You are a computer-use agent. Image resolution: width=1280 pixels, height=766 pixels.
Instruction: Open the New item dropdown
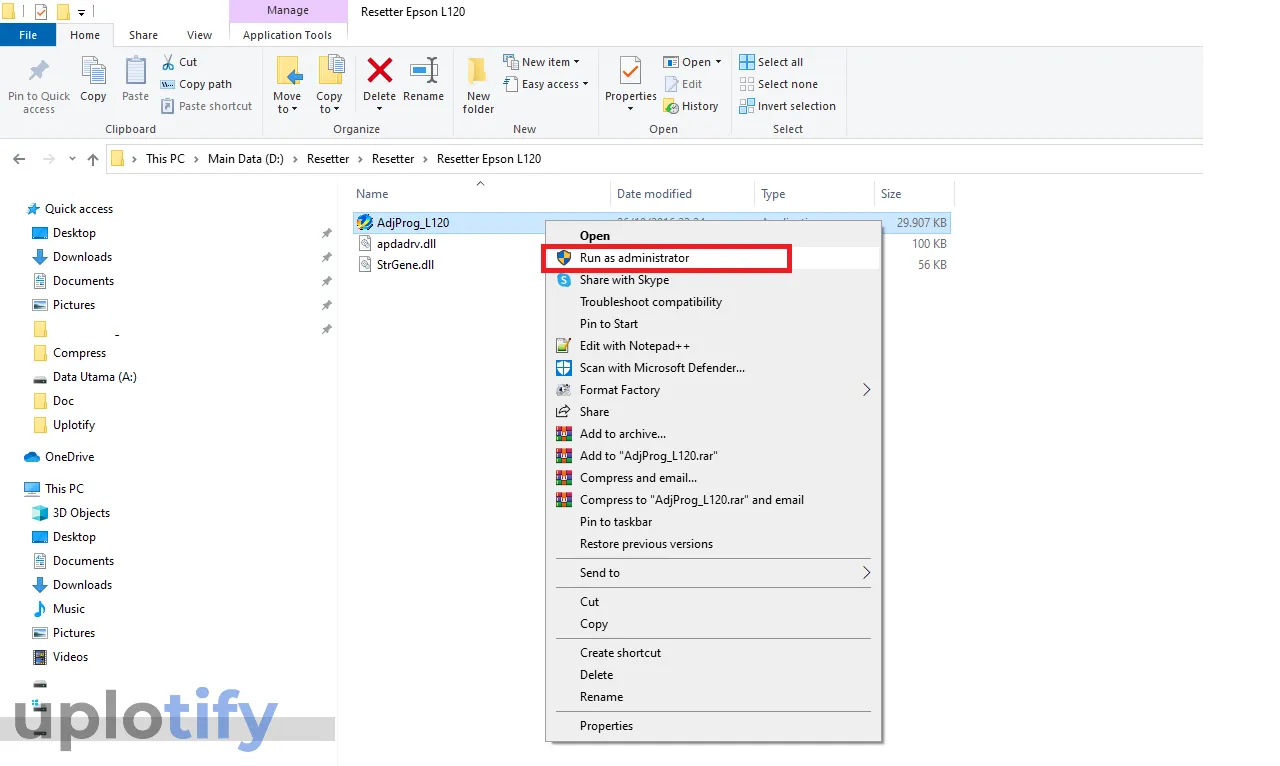pyautogui.click(x=541, y=62)
